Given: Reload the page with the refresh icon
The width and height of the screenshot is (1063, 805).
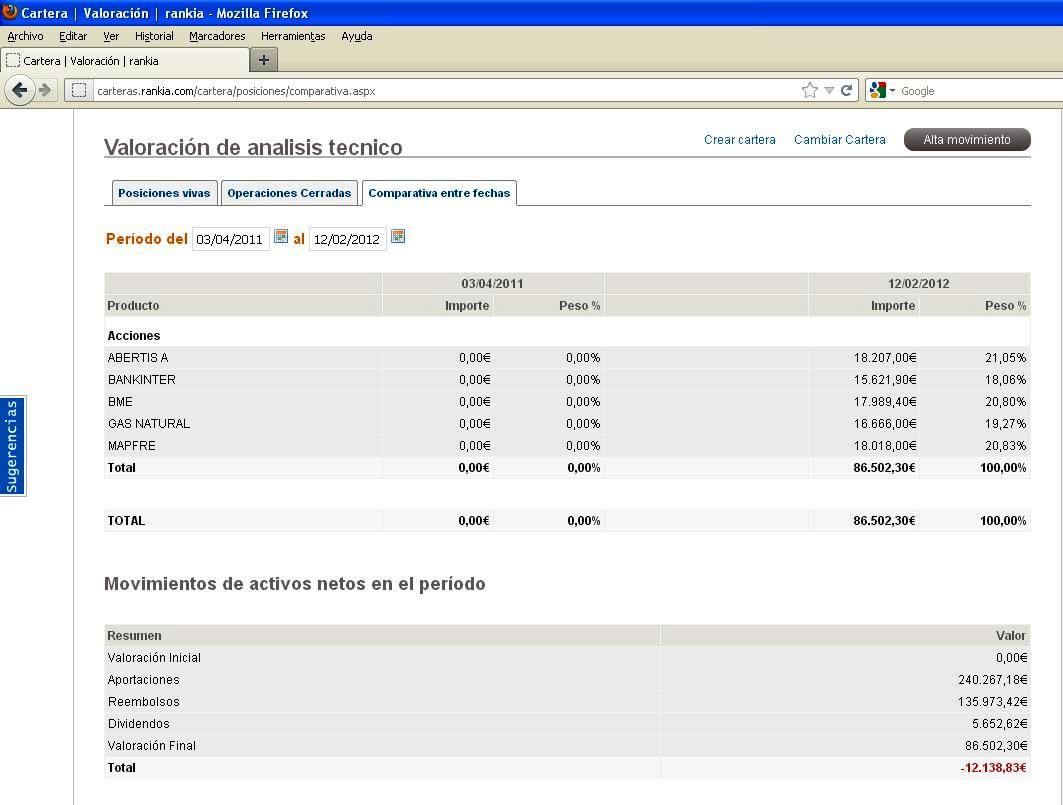Looking at the screenshot, I should click(846, 90).
